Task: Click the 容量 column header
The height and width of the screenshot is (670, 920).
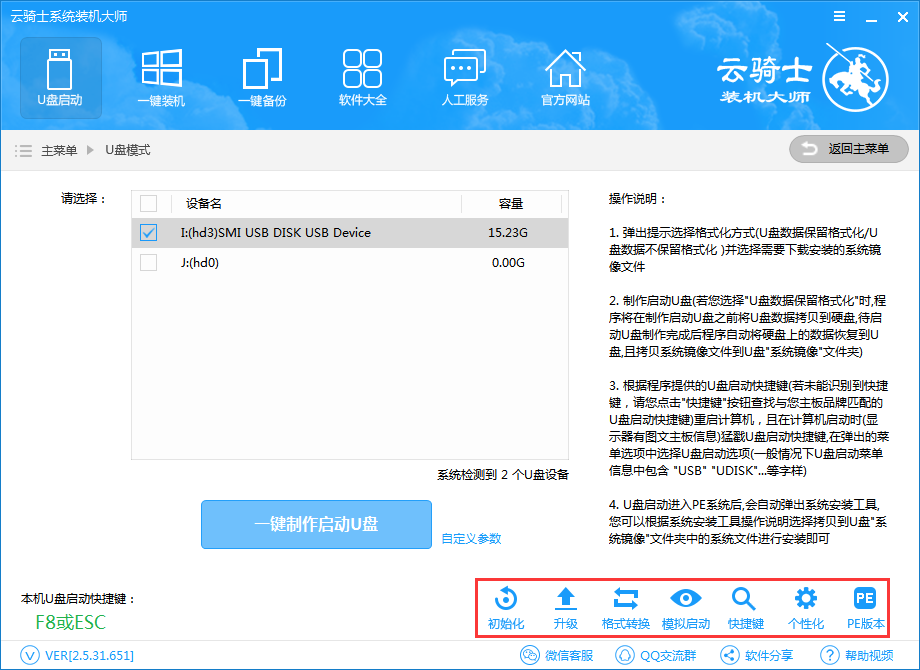Action: 510,204
